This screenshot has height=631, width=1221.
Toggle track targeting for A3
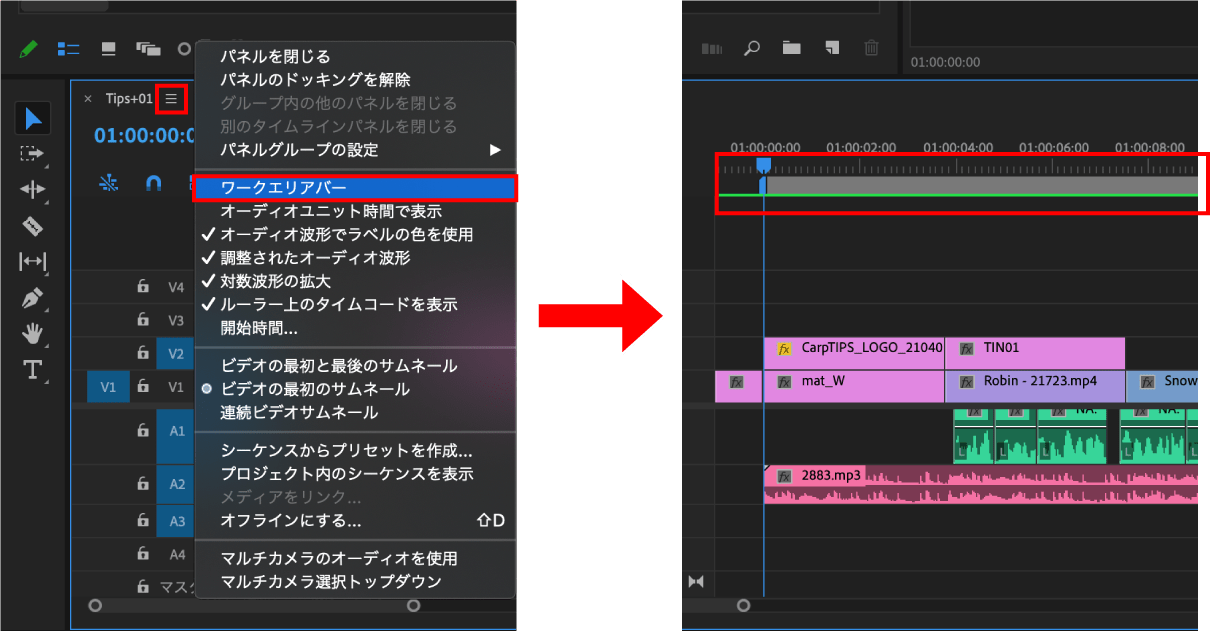[176, 520]
